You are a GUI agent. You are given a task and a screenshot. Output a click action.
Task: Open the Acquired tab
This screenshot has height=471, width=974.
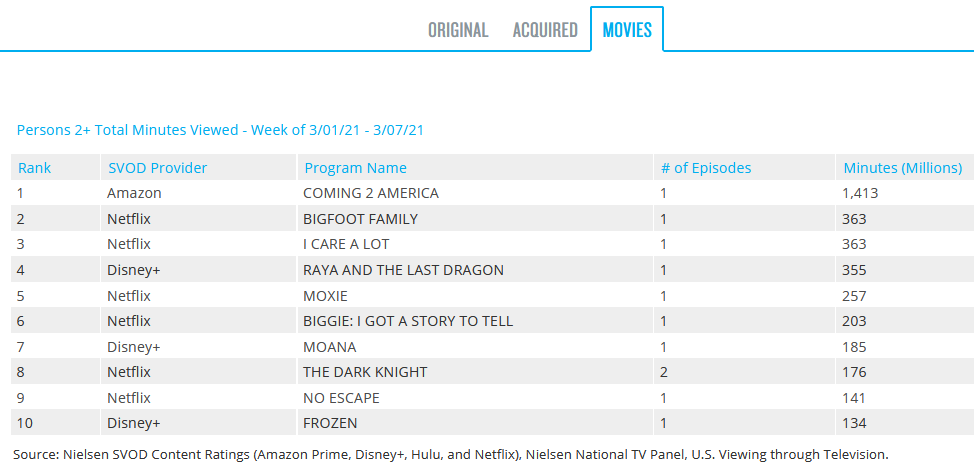click(545, 30)
